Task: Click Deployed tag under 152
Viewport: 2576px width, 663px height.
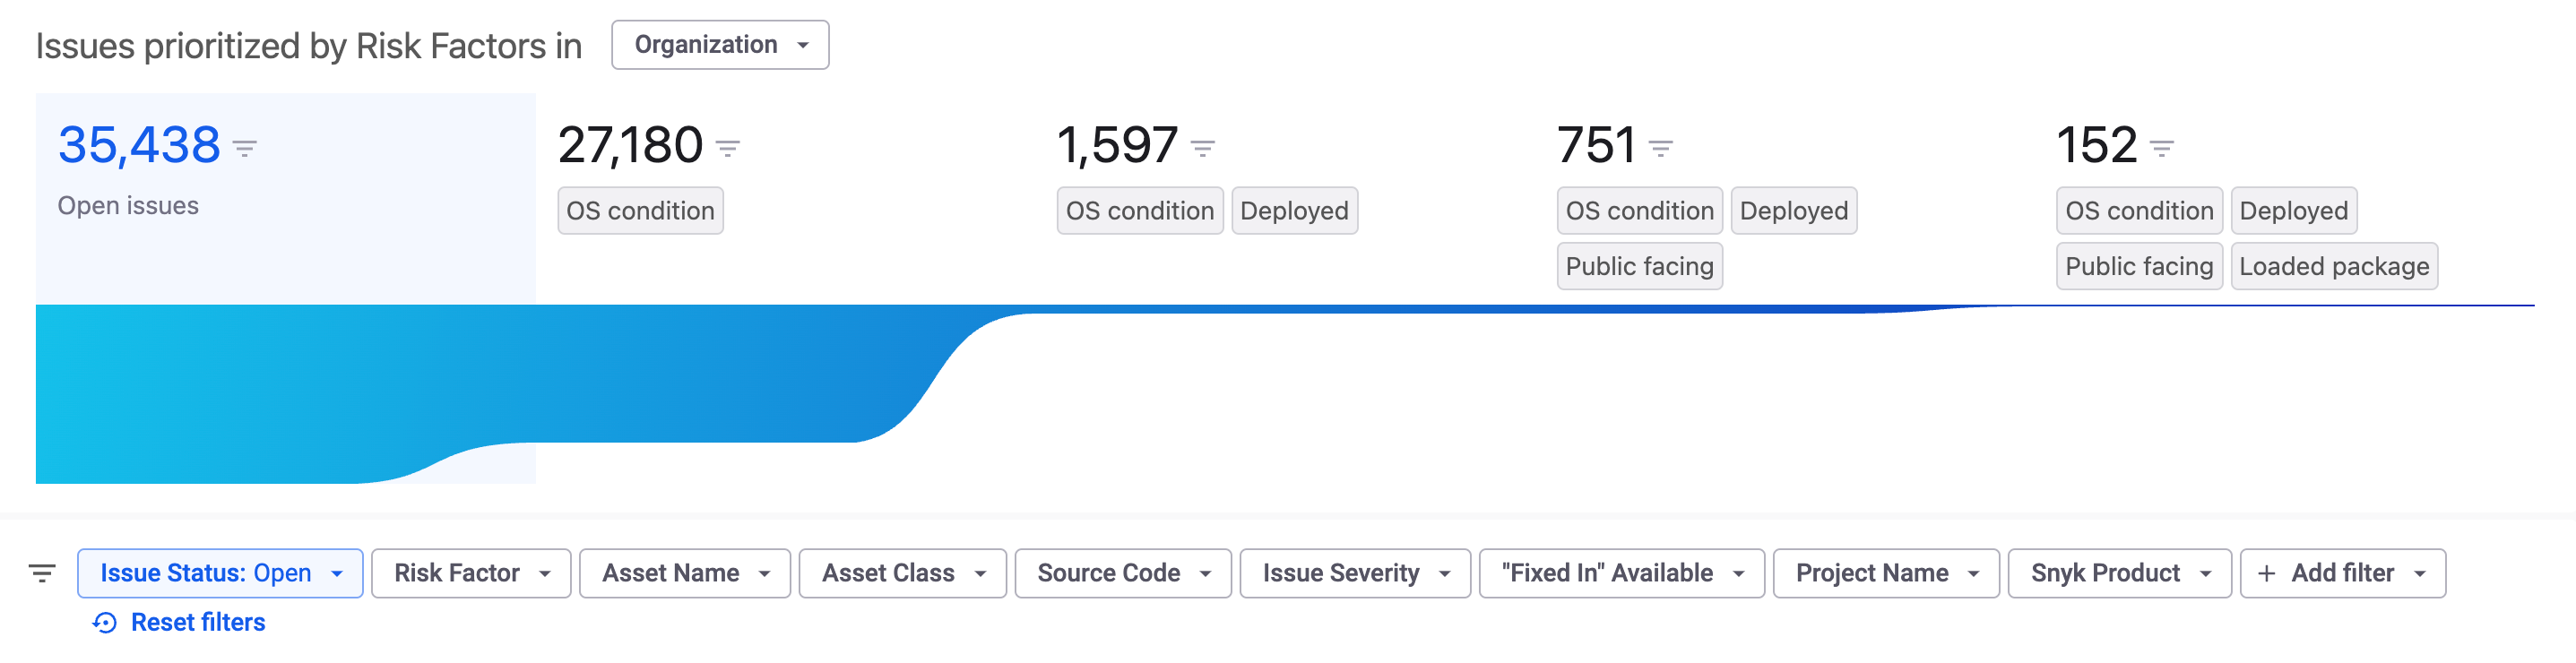Action: click(x=2293, y=211)
